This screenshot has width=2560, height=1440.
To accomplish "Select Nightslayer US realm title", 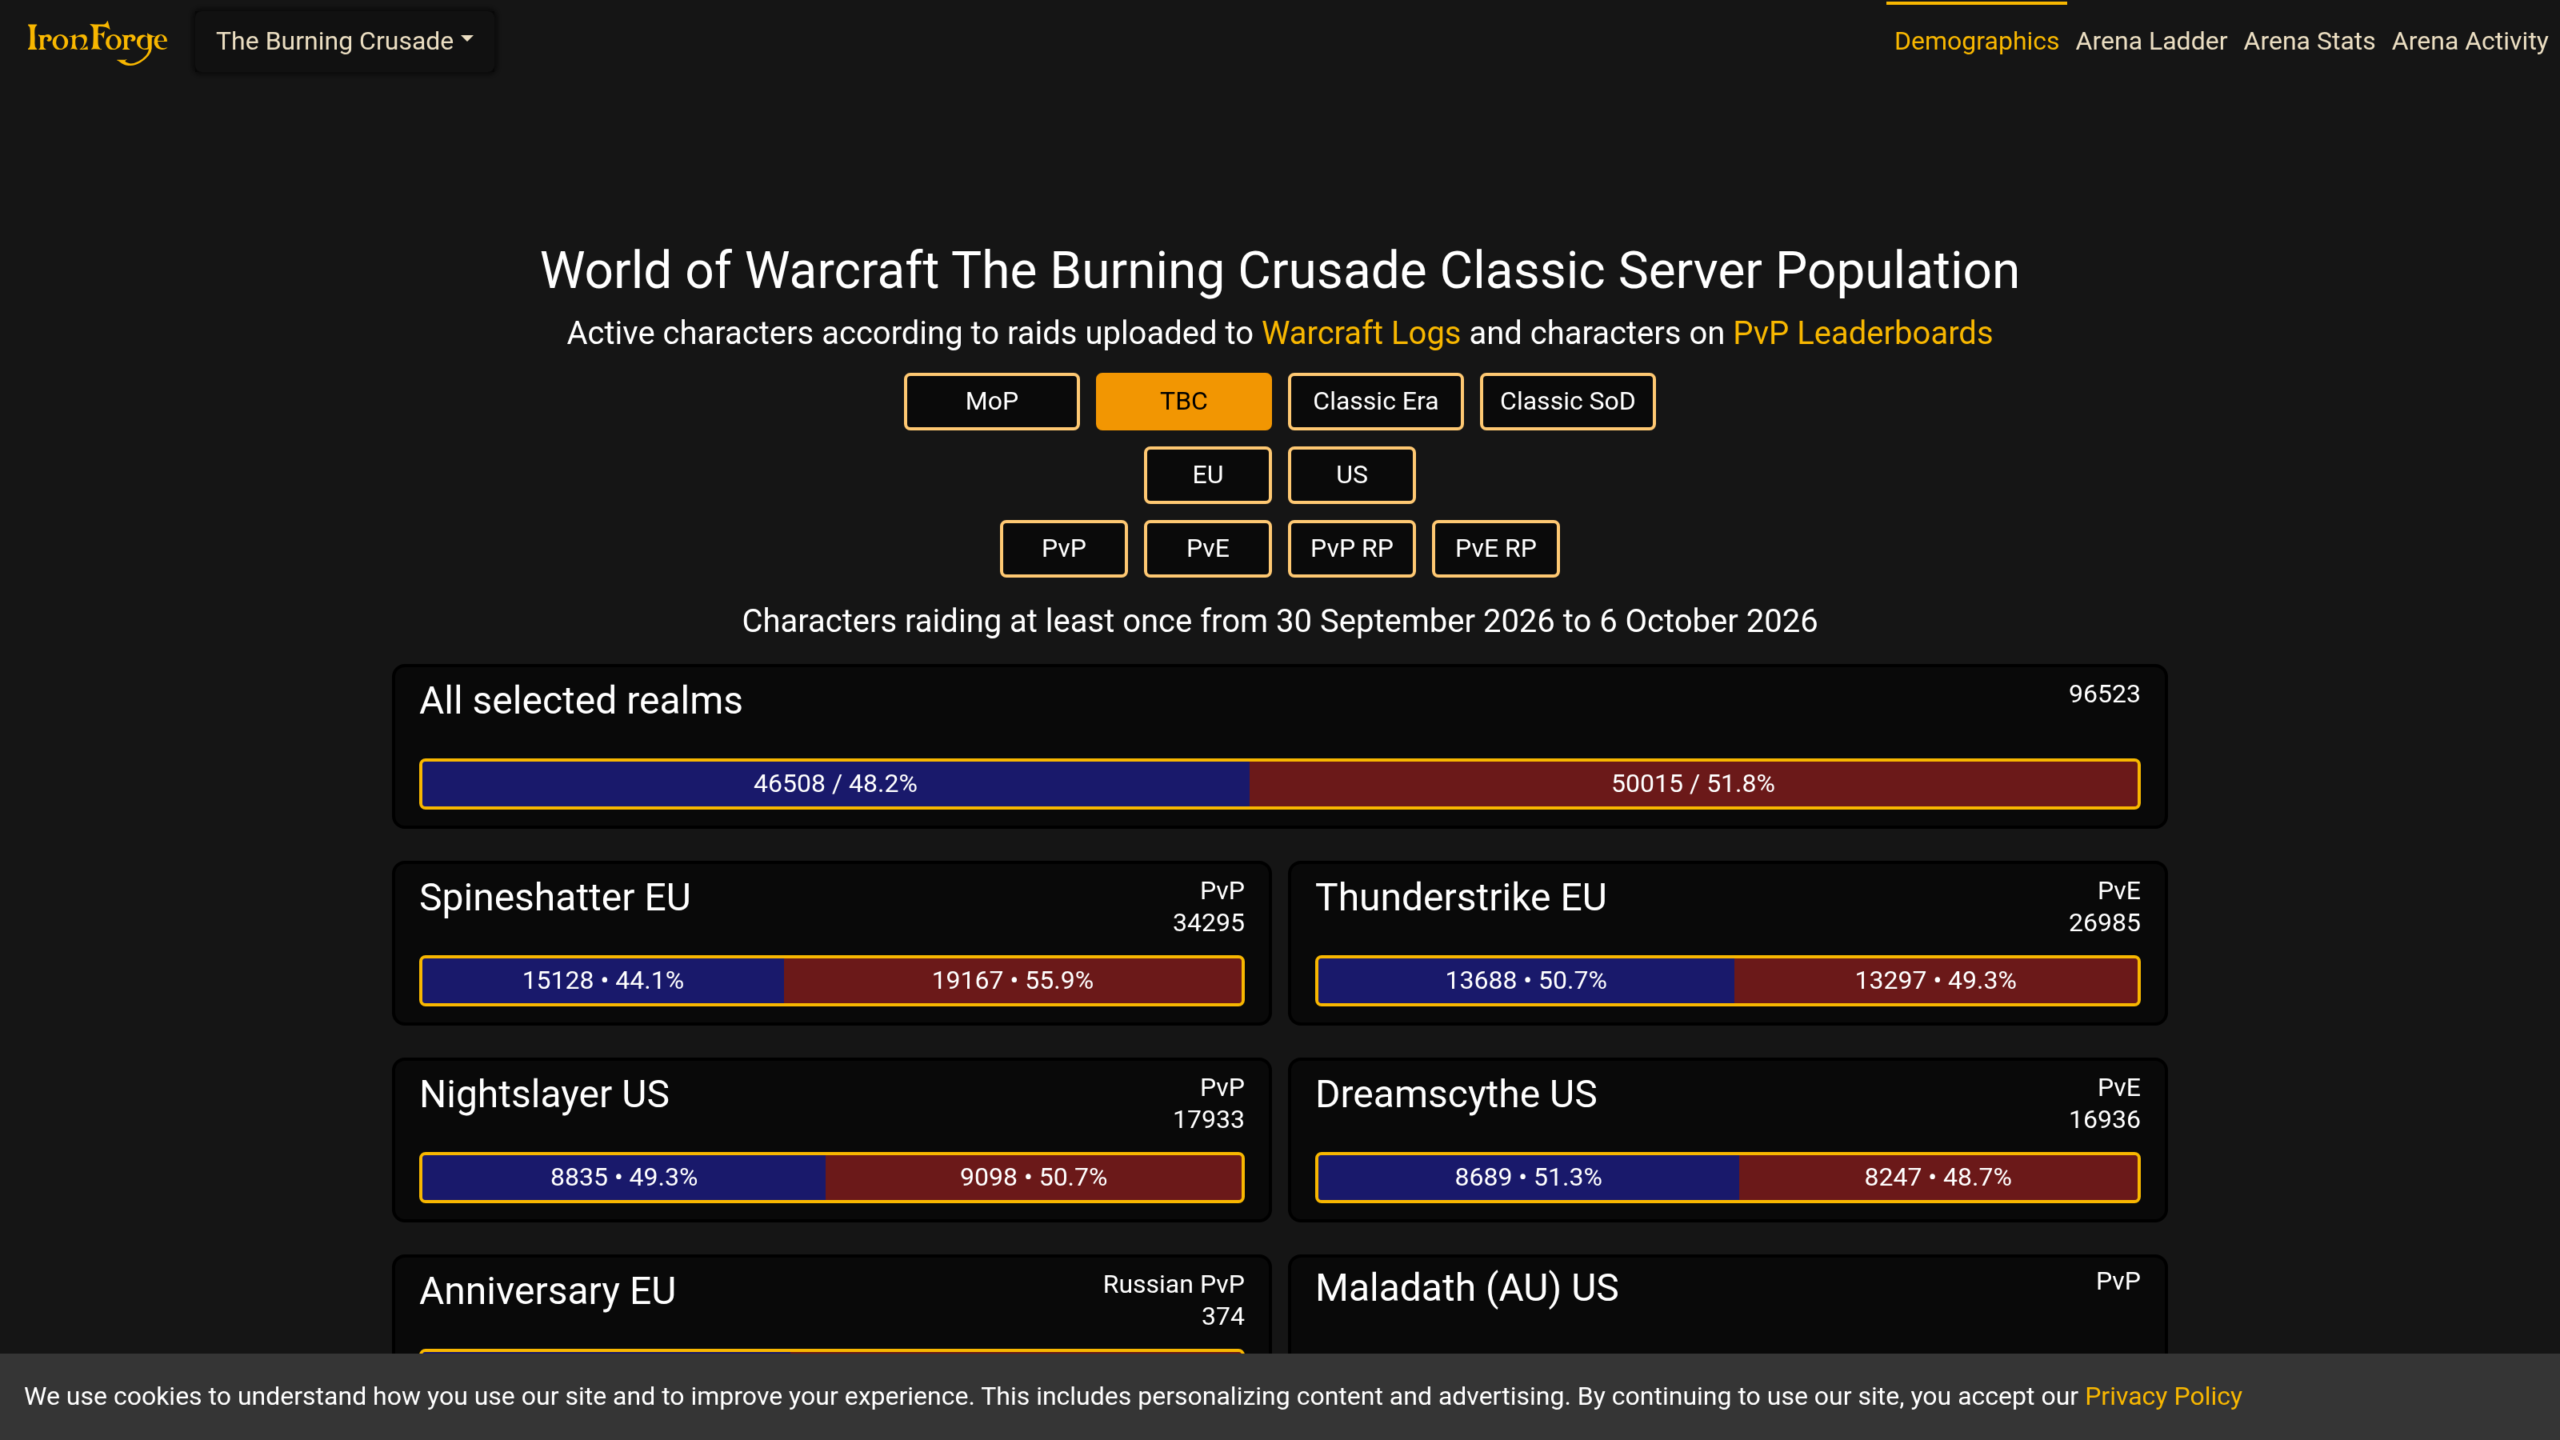I will point(544,1094).
